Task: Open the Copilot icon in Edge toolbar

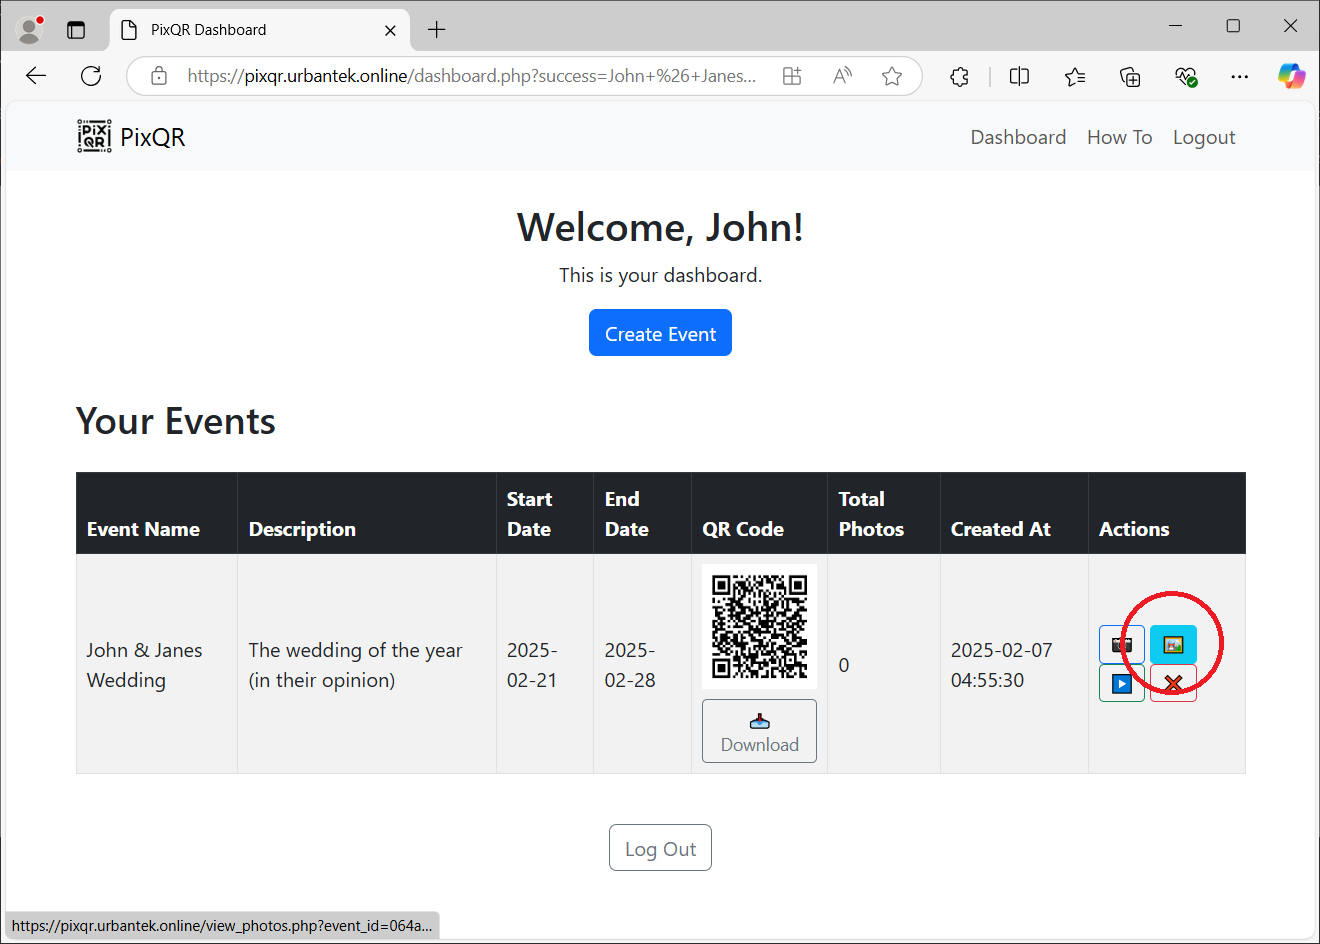Action: (x=1291, y=76)
